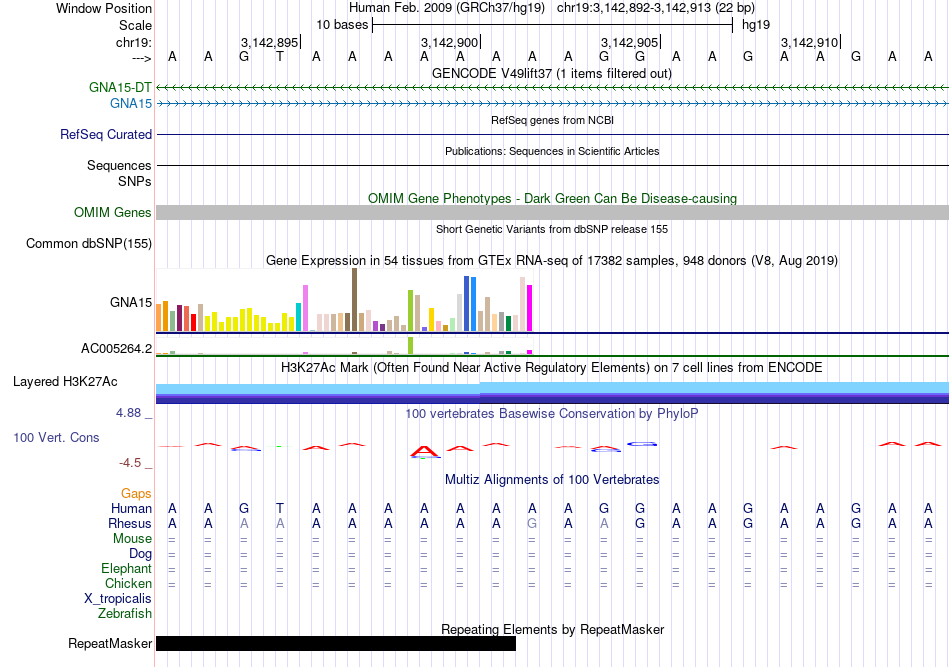Select the Common dbSNP(155) track label
Screen dimensions: 950x667
point(89,244)
